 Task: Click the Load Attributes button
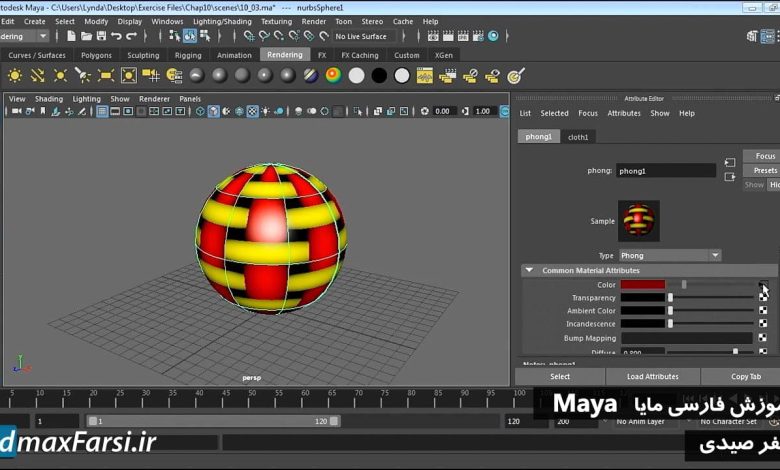tap(652, 377)
